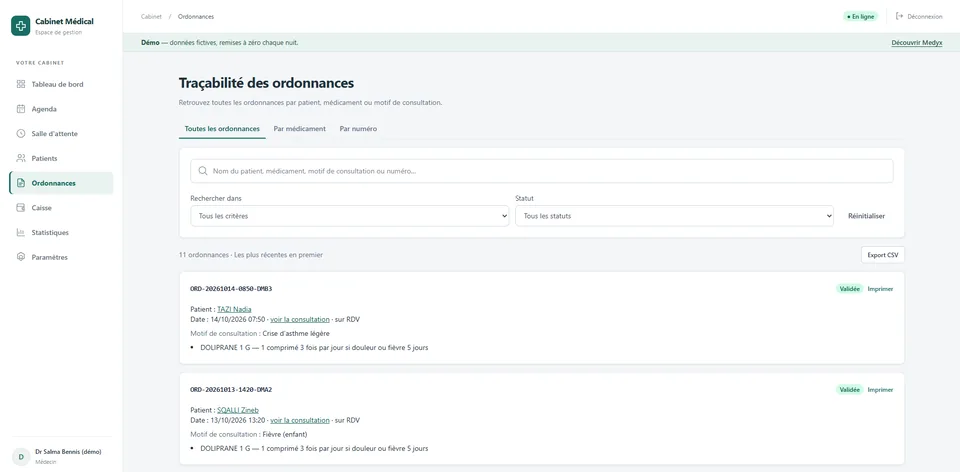Click the Traçabilité des ordonnances heading
The image size is (960, 472).
[x=266, y=83]
